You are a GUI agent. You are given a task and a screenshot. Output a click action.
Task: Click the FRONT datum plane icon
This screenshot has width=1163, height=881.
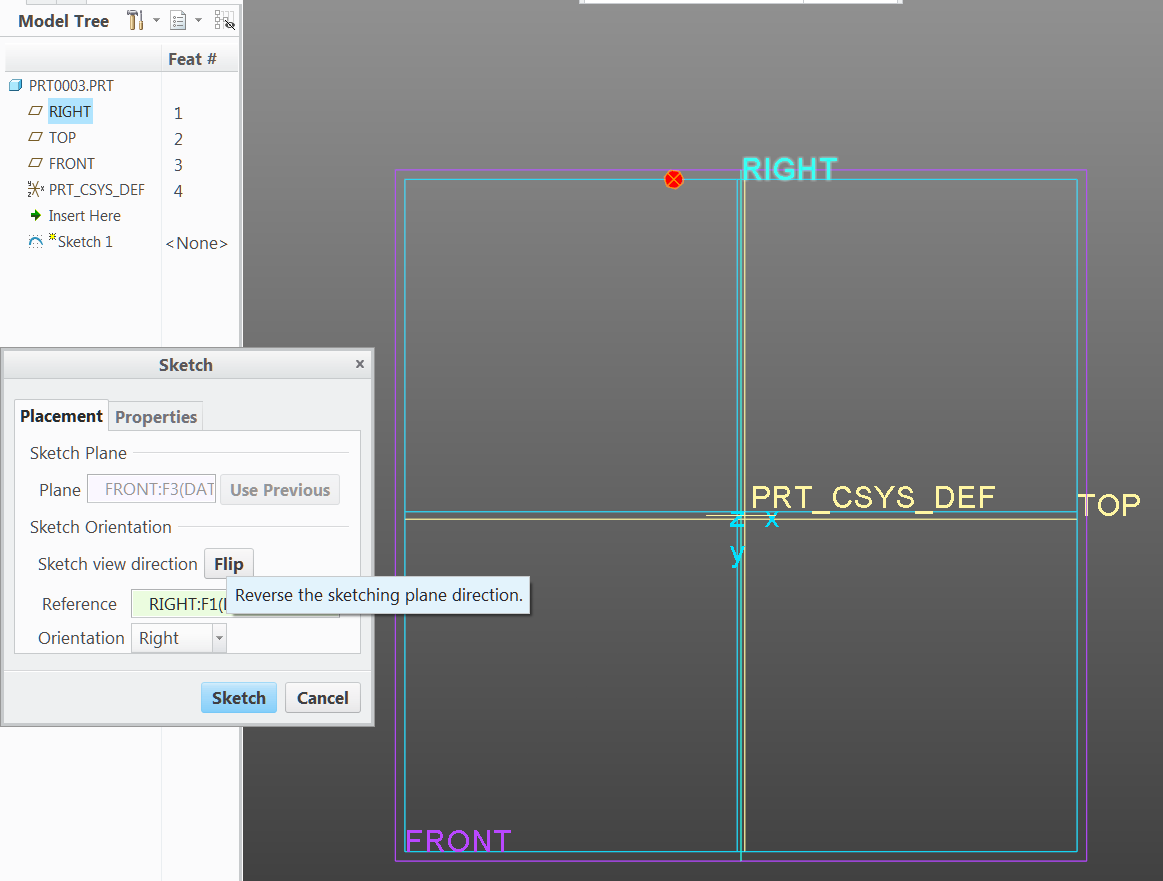tap(35, 162)
